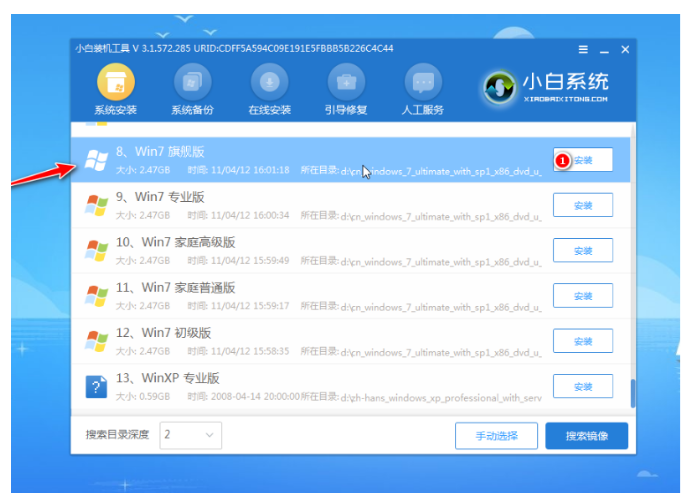
Task: Click the Windows logo of Win7 旗舰版
Action: point(97,161)
